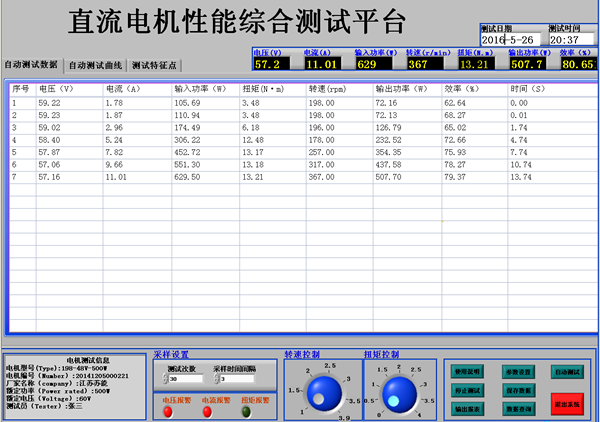Select row 7 in the data table
This screenshot has height=422, width=600.
[x=200, y=176]
